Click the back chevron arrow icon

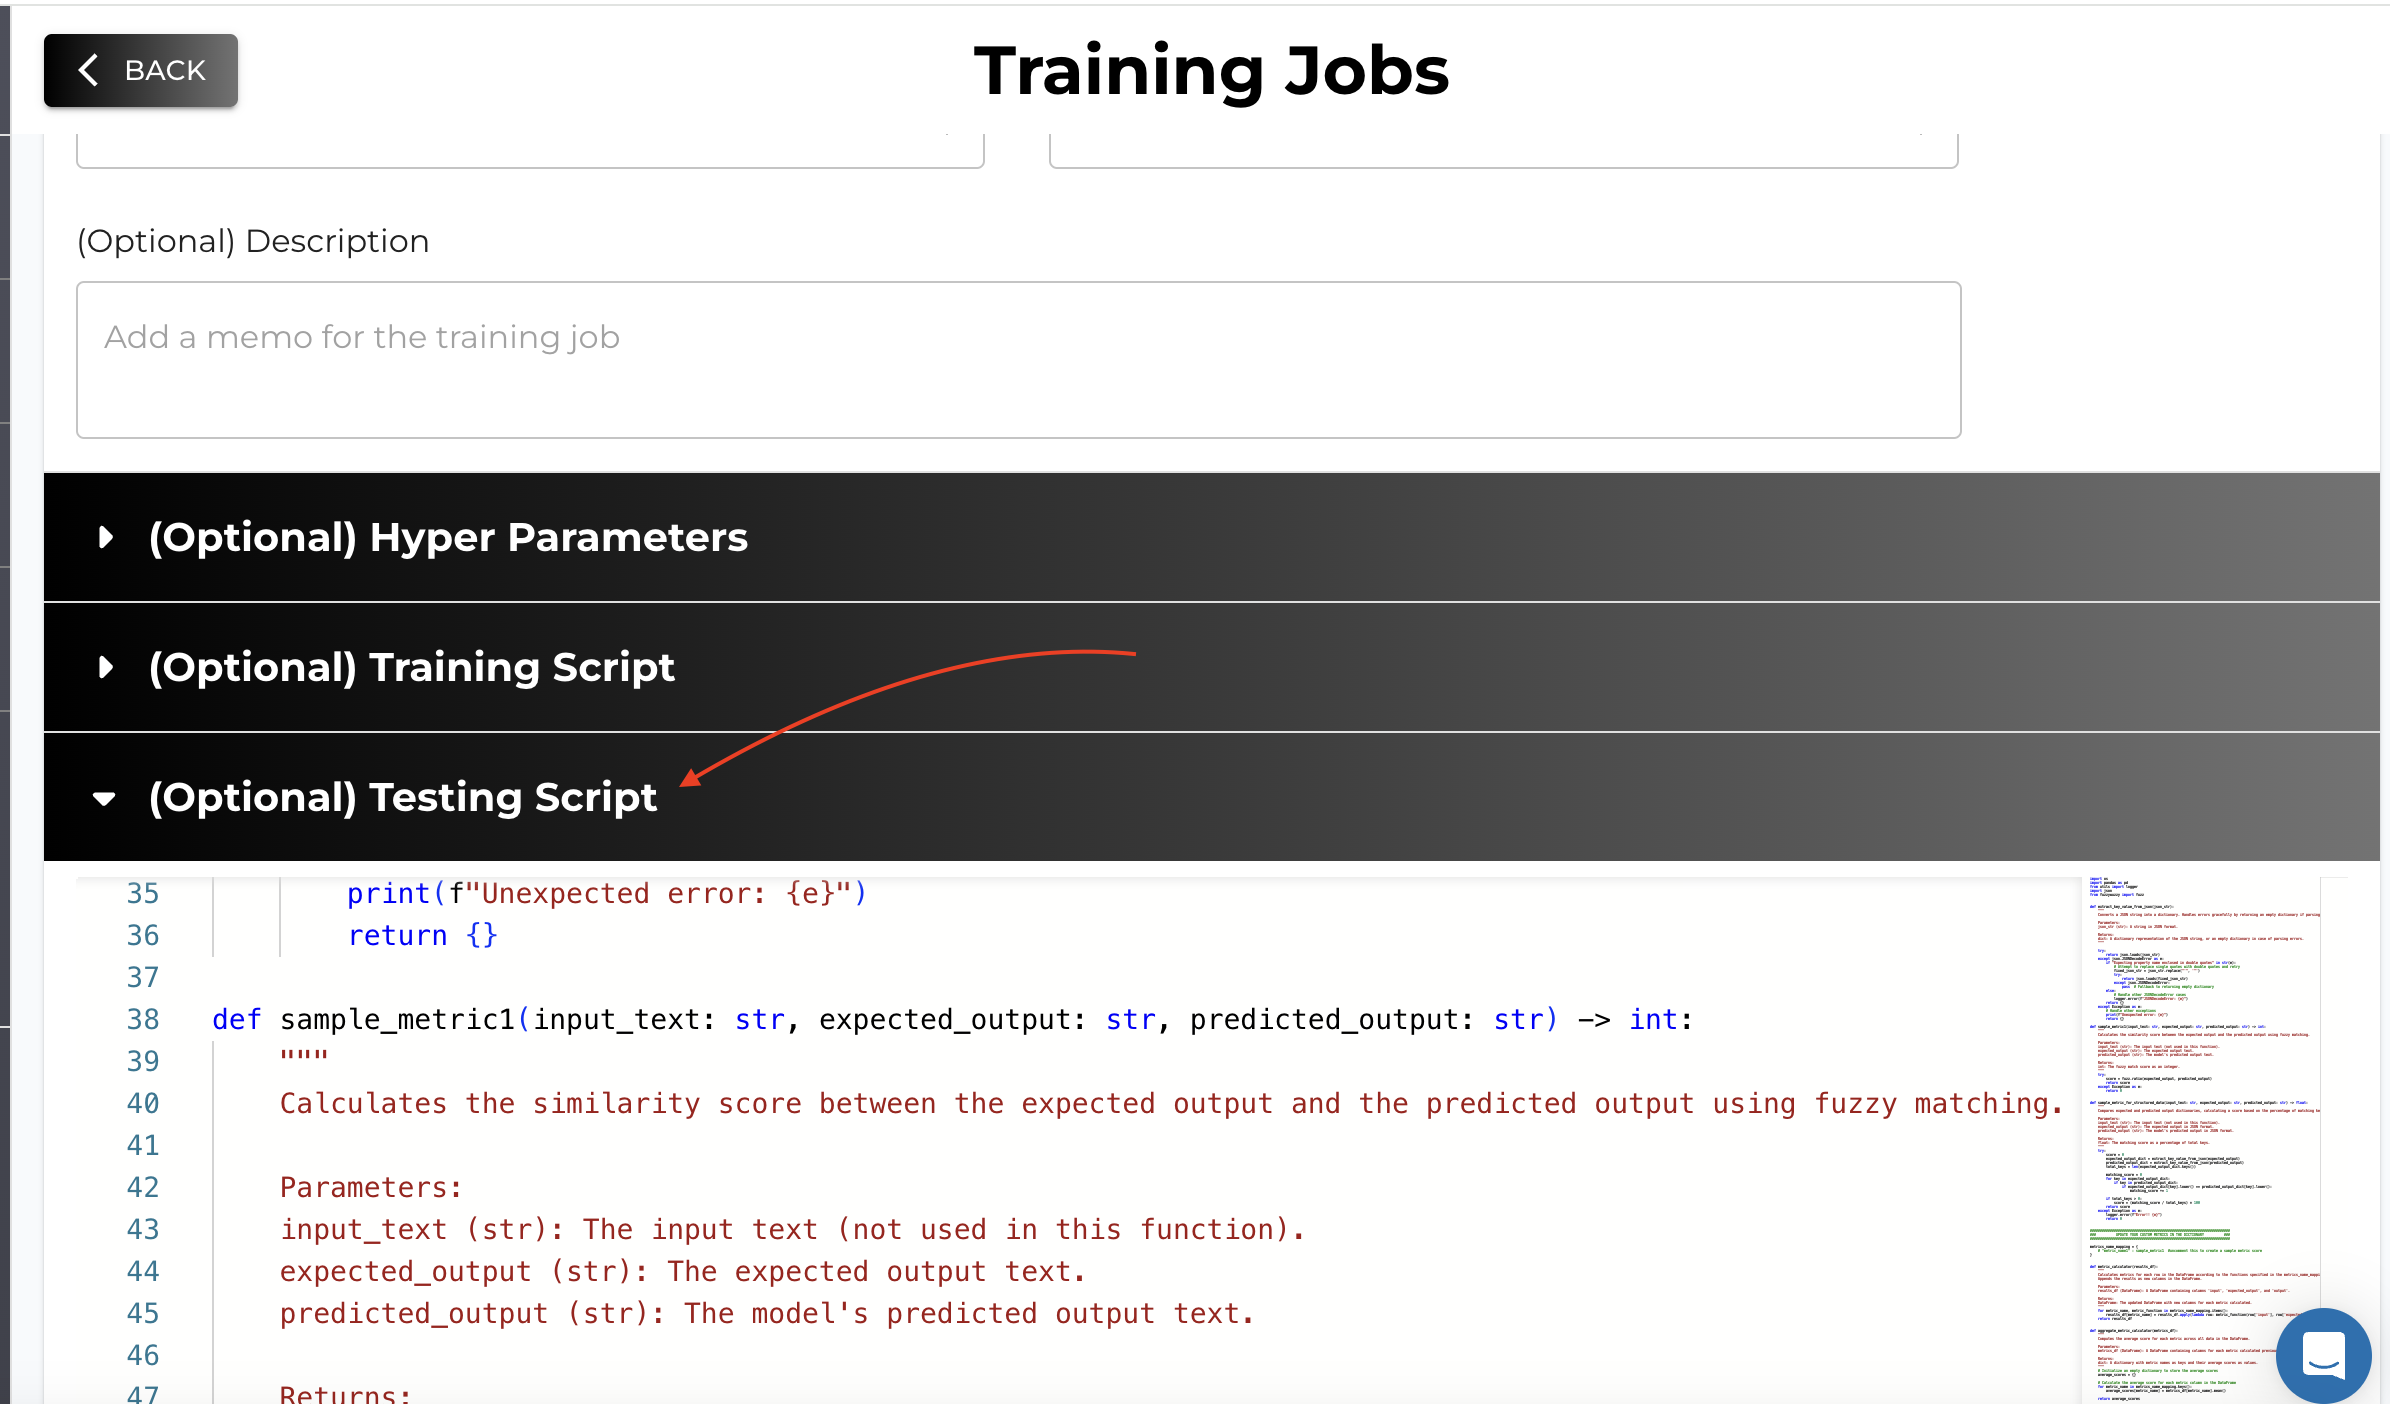(89, 70)
